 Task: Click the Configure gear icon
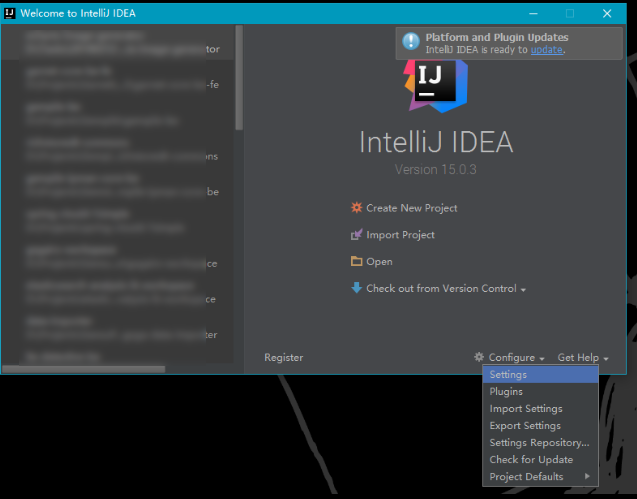coord(479,357)
